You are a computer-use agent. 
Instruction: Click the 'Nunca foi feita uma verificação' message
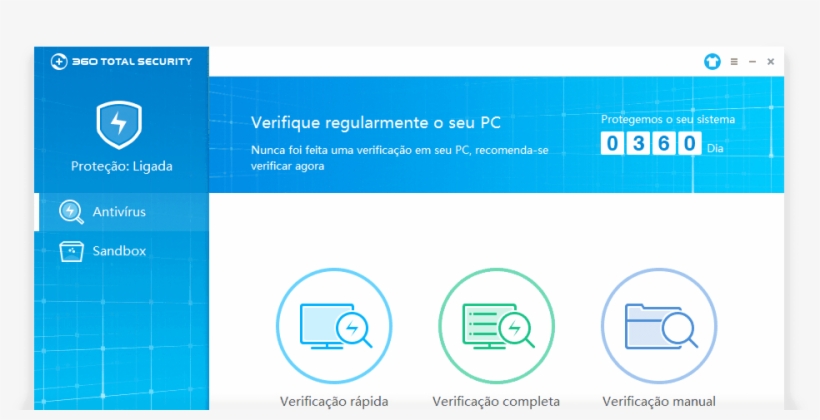[400, 158]
